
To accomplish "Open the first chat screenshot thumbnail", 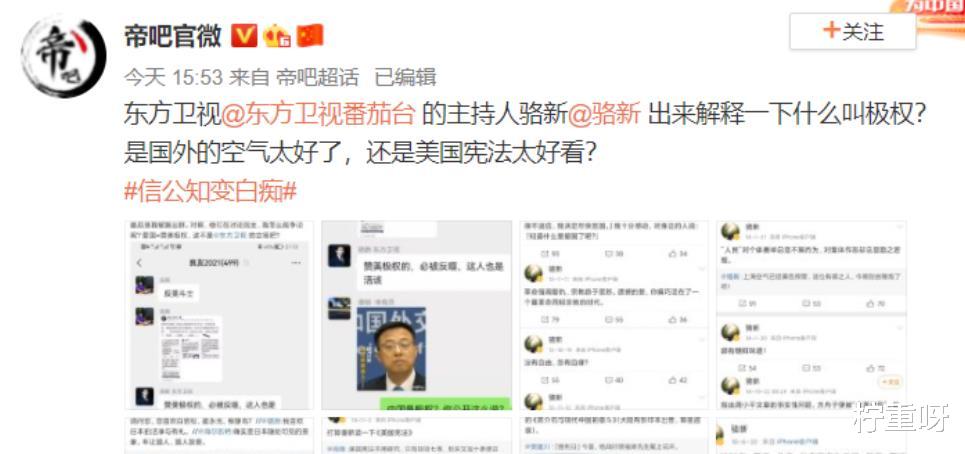I will (x=219, y=315).
